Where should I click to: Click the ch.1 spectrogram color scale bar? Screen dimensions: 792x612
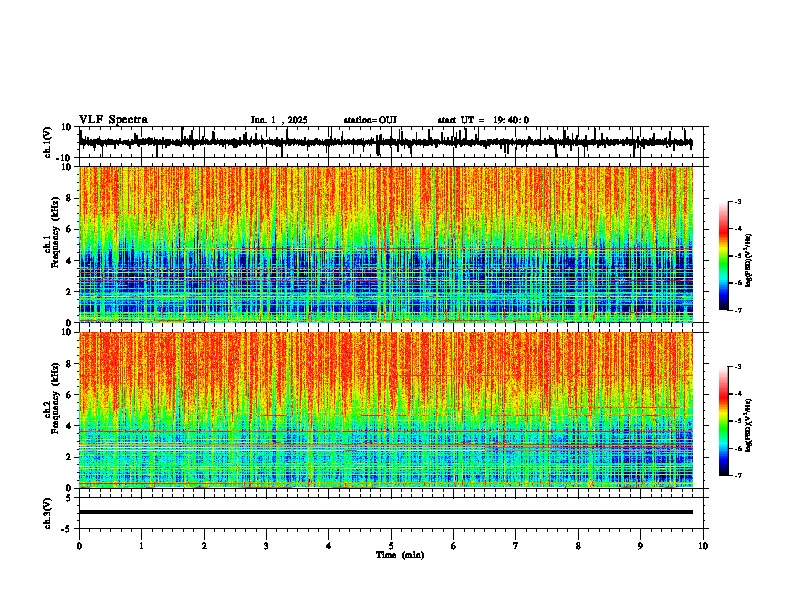coord(724,256)
